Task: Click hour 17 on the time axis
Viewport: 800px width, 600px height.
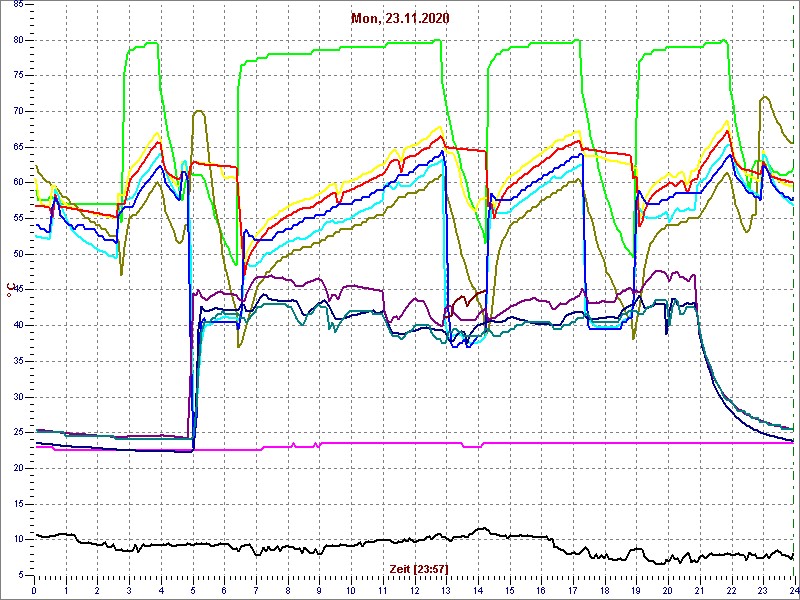Action: point(572,590)
